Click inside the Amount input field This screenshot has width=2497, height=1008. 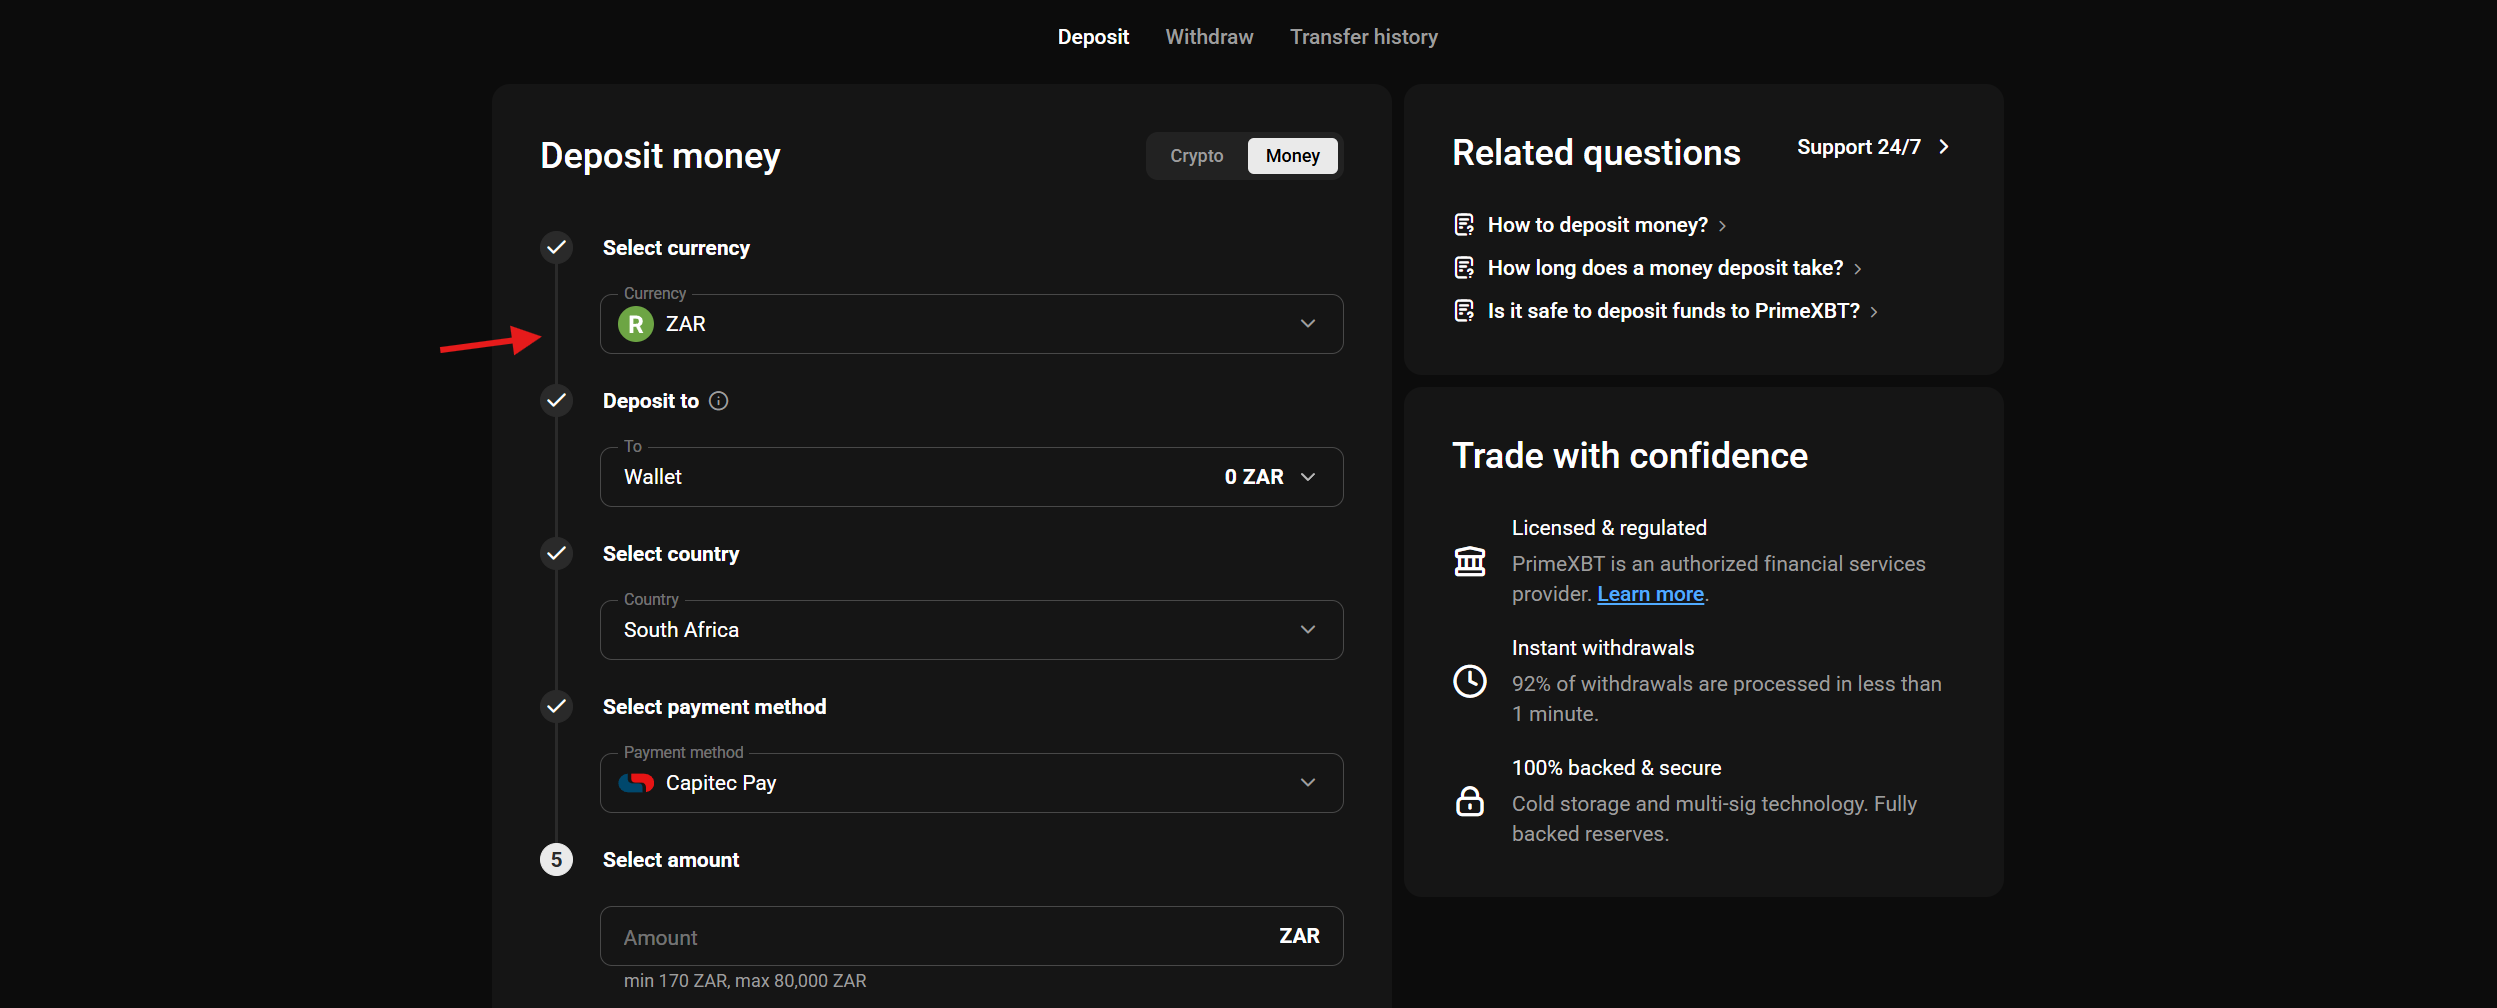tap(900, 936)
